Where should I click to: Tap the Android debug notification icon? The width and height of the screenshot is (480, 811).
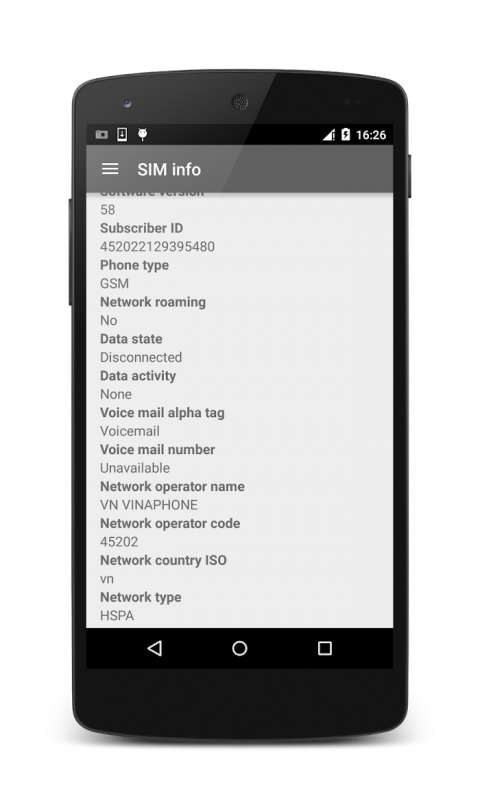(142, 134)
